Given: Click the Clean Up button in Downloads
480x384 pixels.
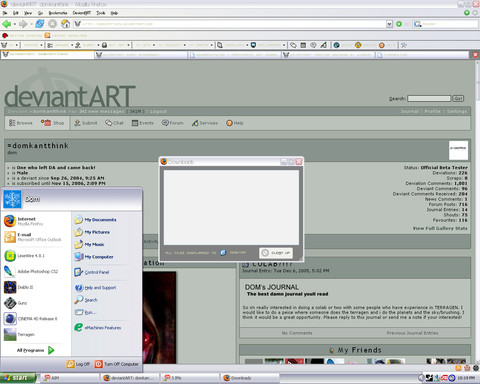Looking at the screenshot, I should point(276,253).
